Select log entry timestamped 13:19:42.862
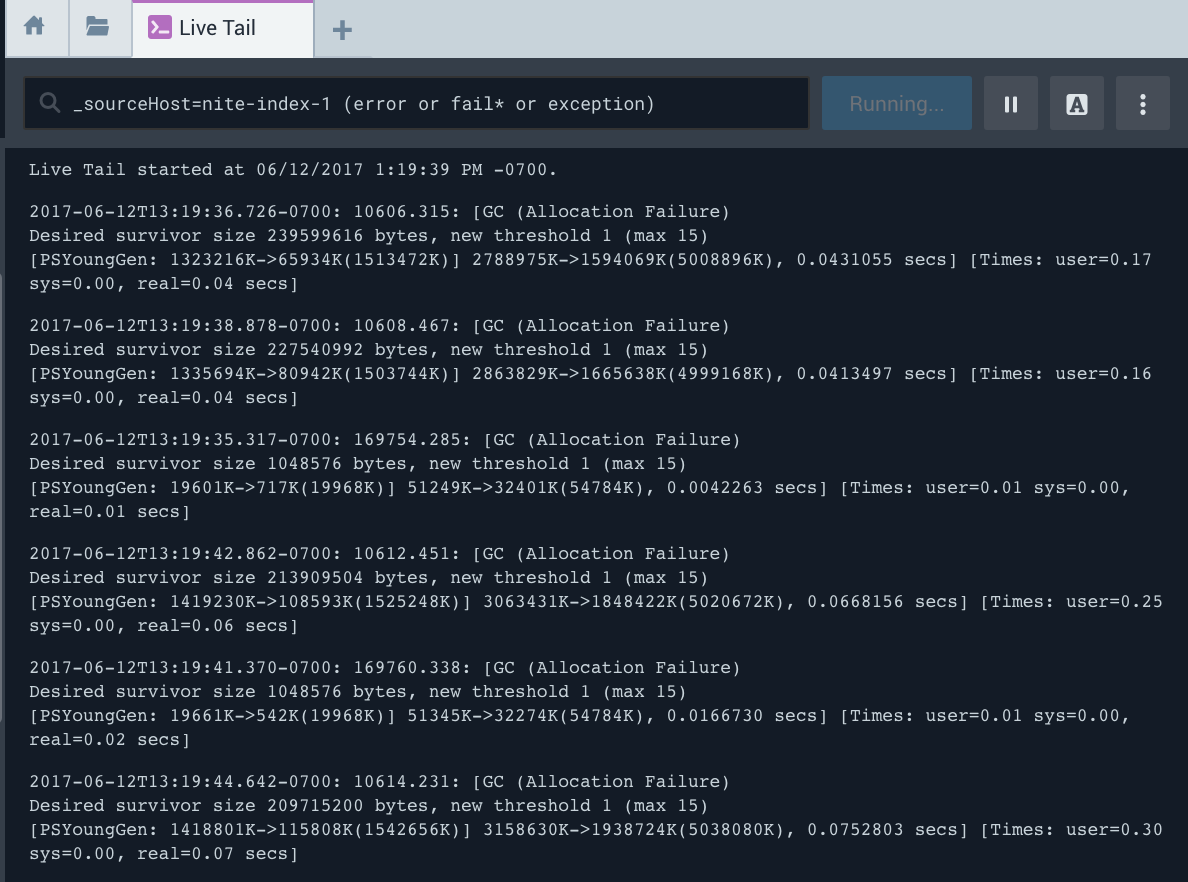Viewport: 1188px width, 882px height. (x=380, y=554)
